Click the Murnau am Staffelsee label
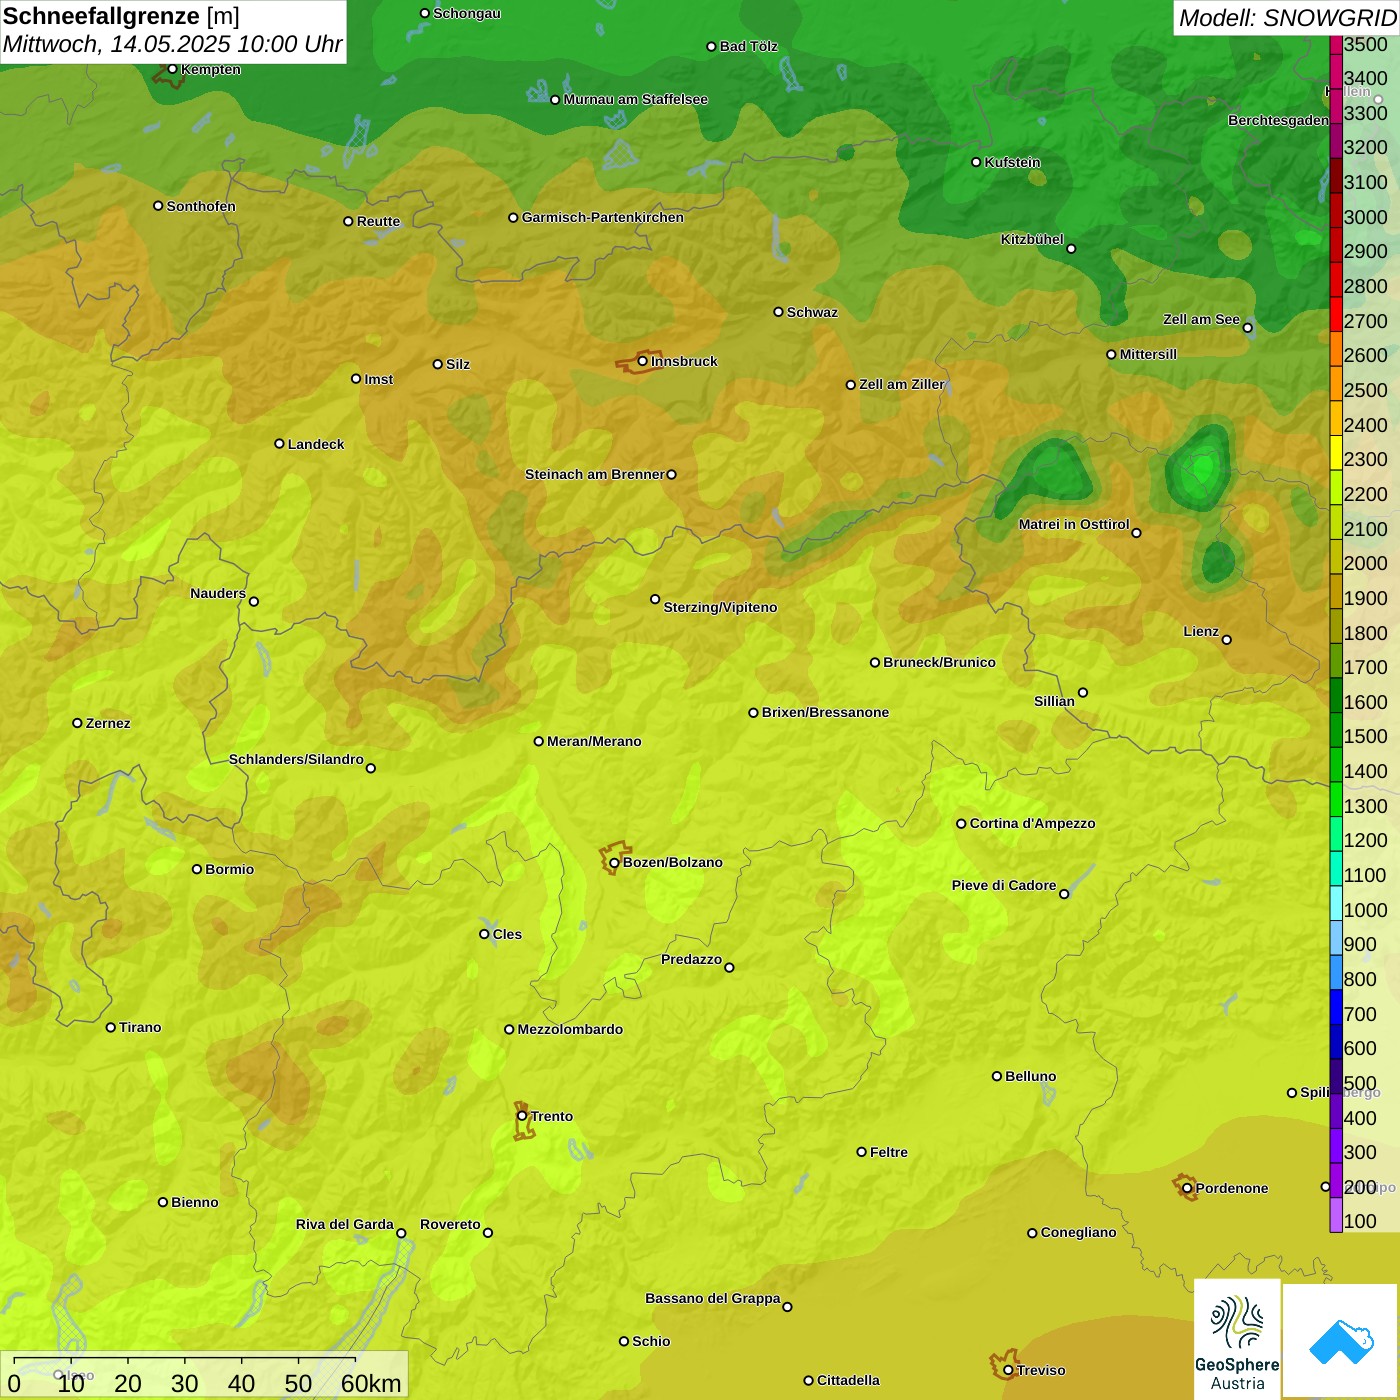1400x1400 pixels. coord(635,99)
